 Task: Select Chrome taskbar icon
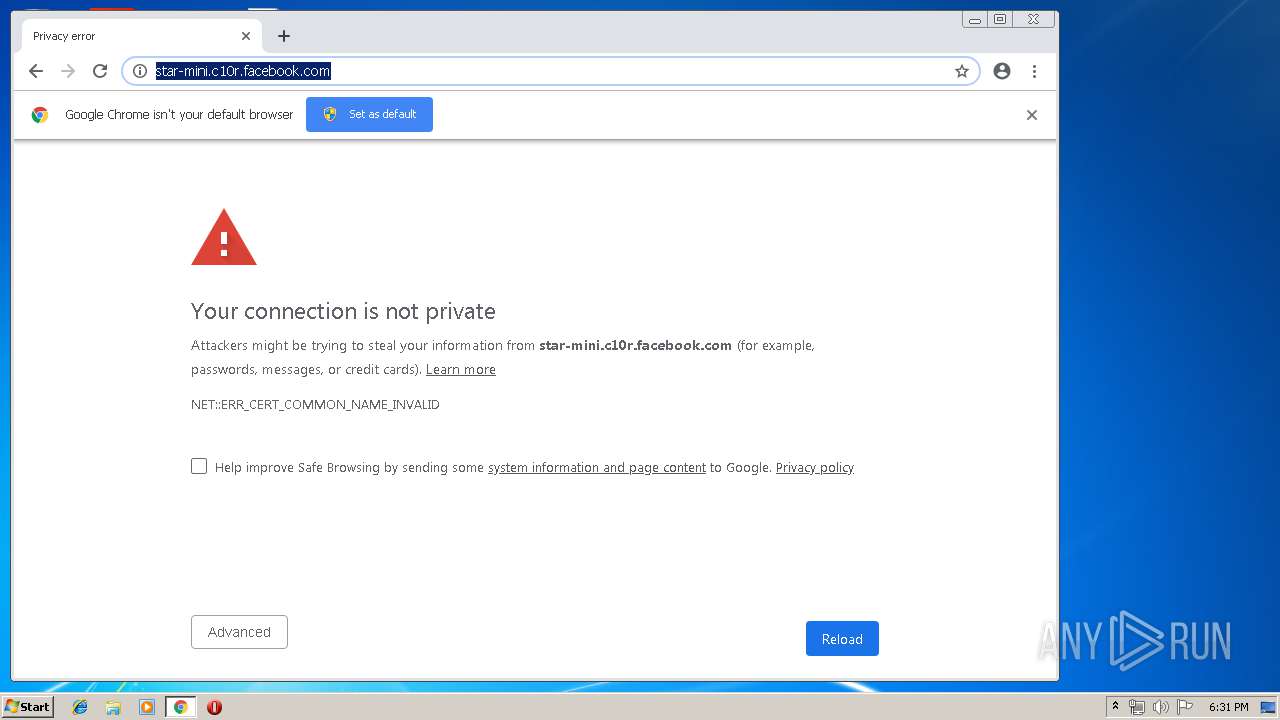(x=180, y=707)
